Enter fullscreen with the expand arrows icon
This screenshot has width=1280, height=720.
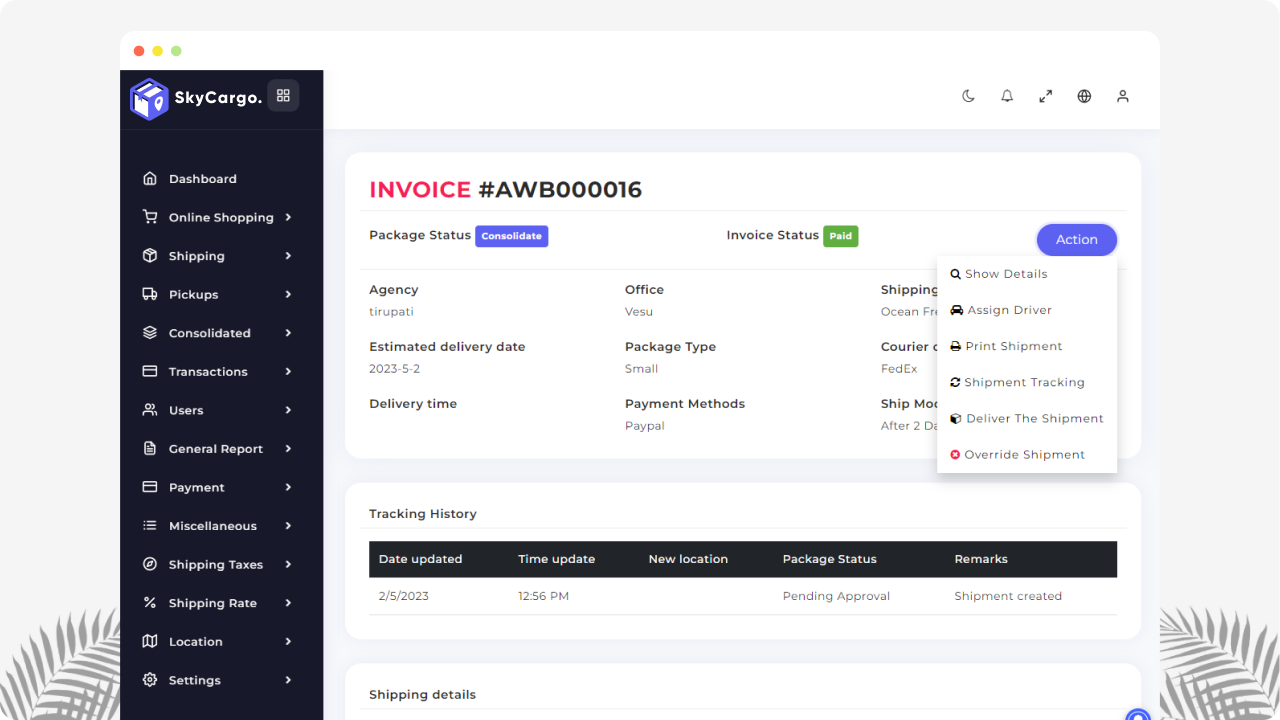[x=1045, y=95]
